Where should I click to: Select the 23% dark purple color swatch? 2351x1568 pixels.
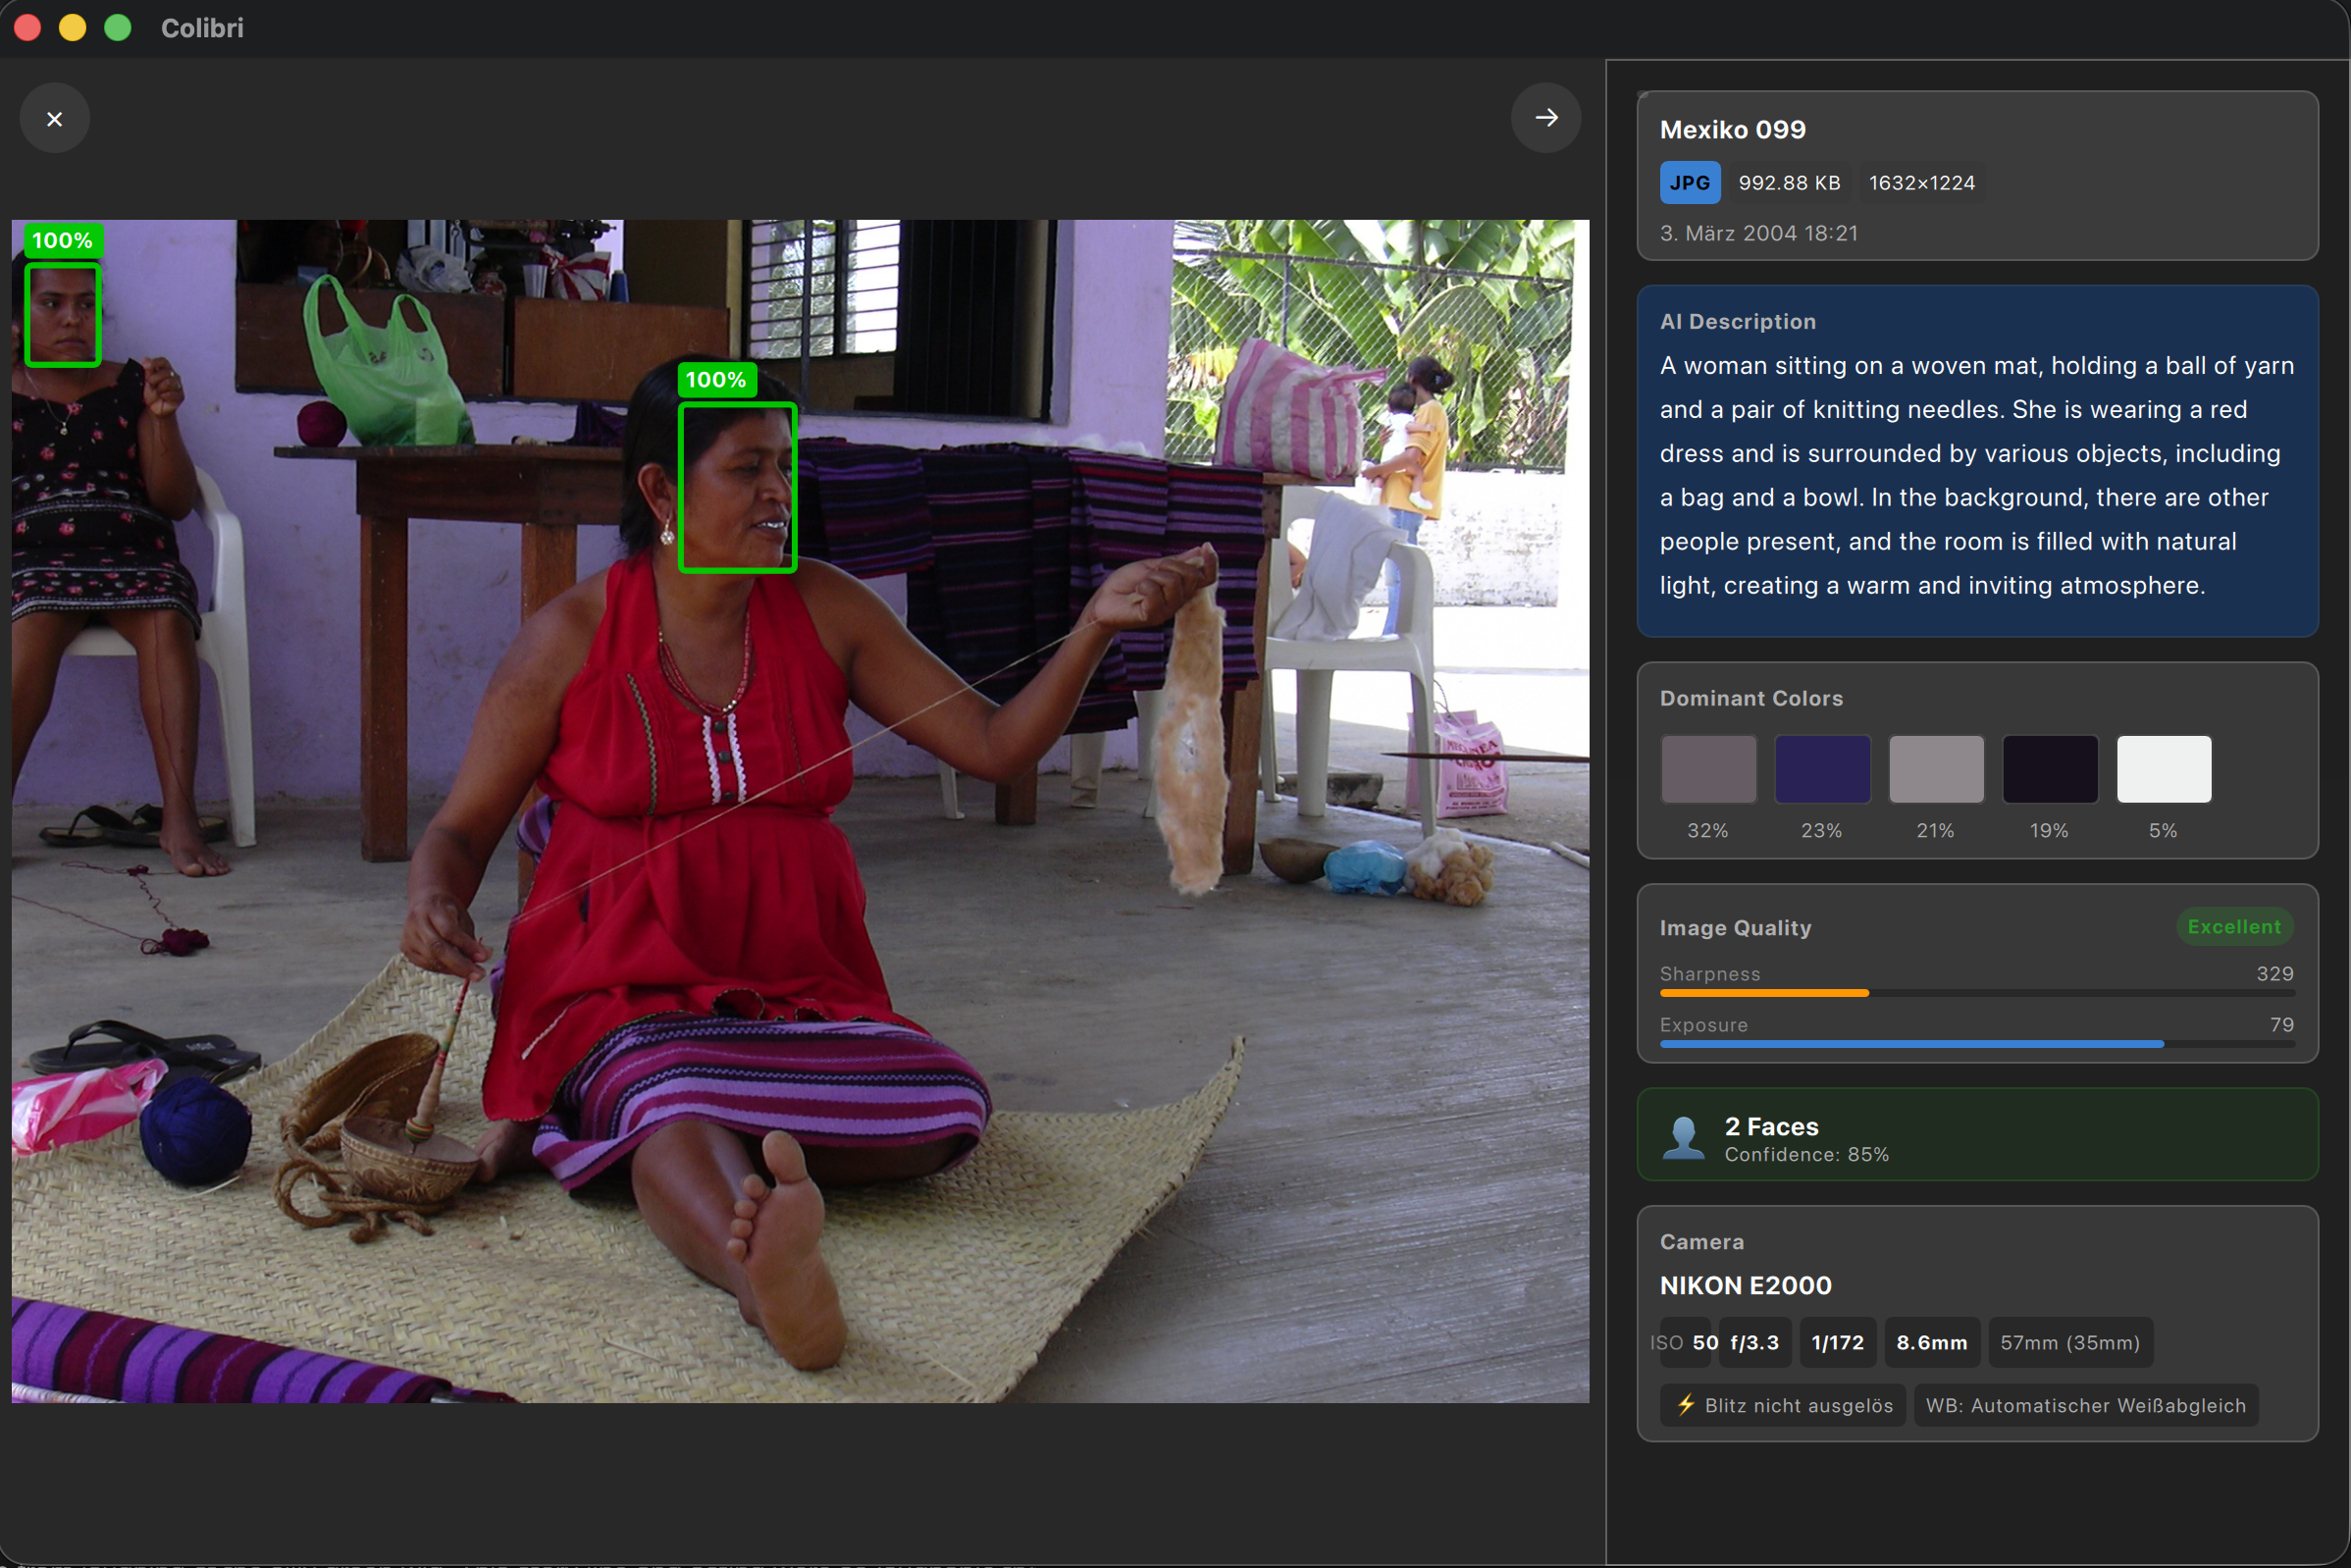click(x=1822, y=768)
